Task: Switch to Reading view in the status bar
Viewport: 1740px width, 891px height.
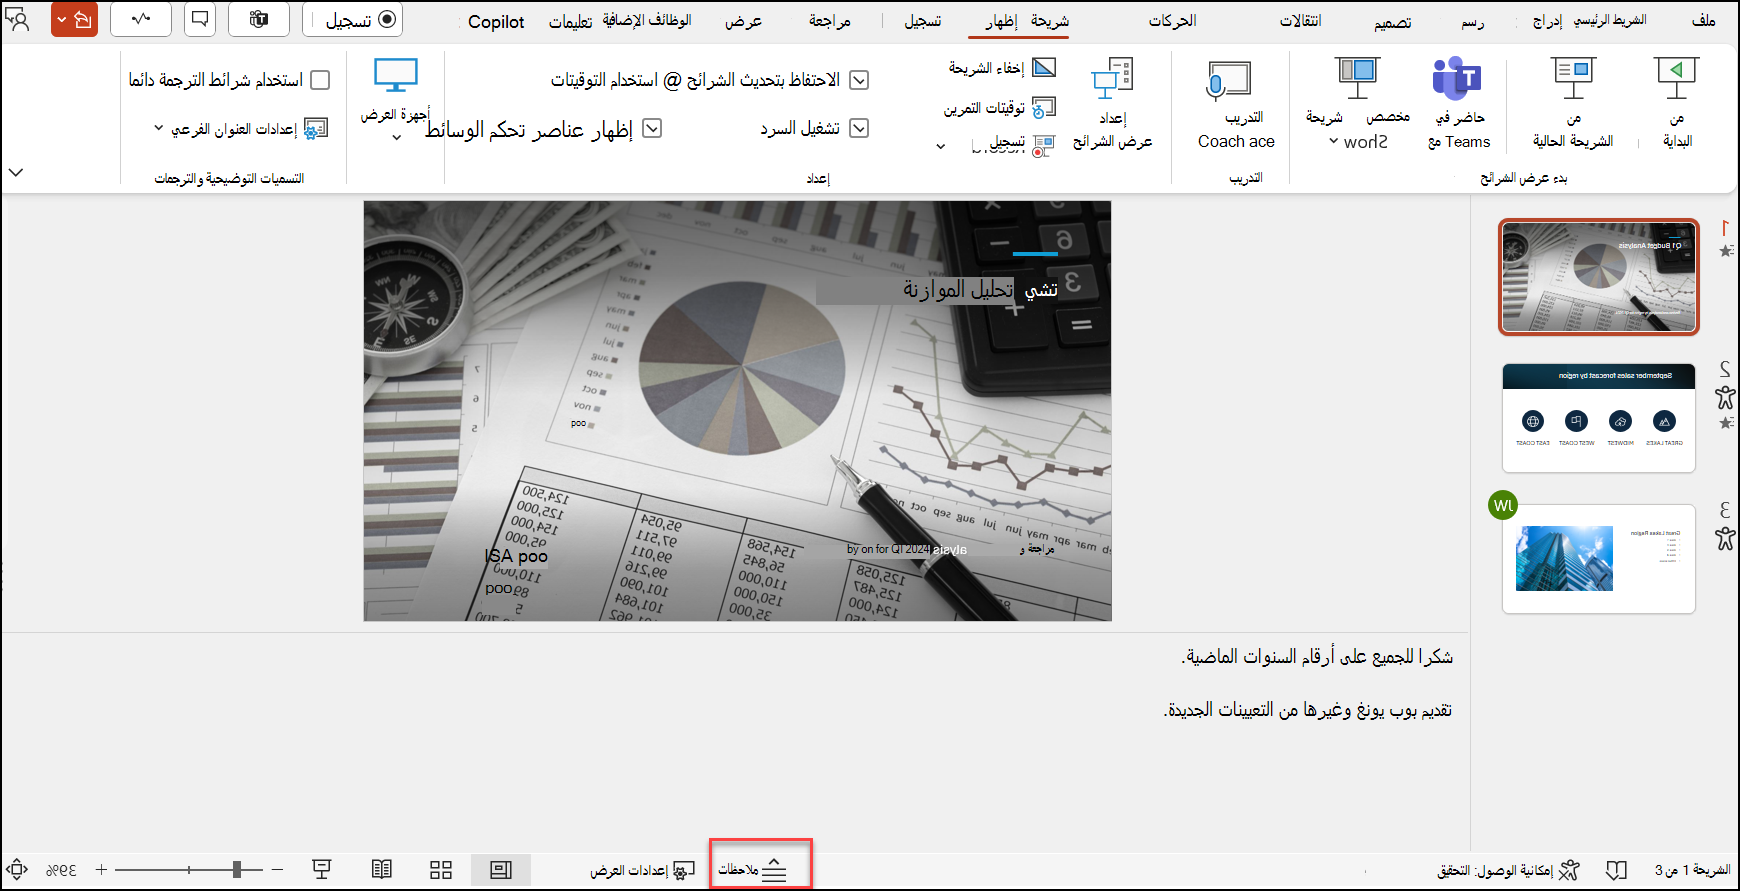Action: pos(382,870)
